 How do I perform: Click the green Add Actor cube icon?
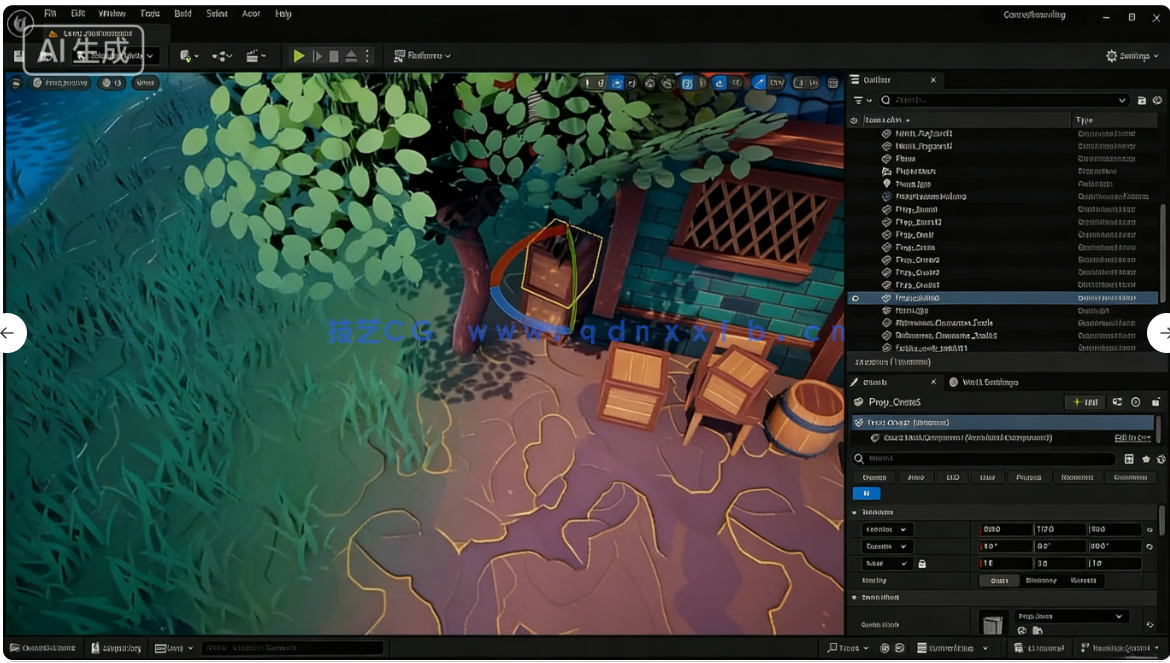pos(186,55)
